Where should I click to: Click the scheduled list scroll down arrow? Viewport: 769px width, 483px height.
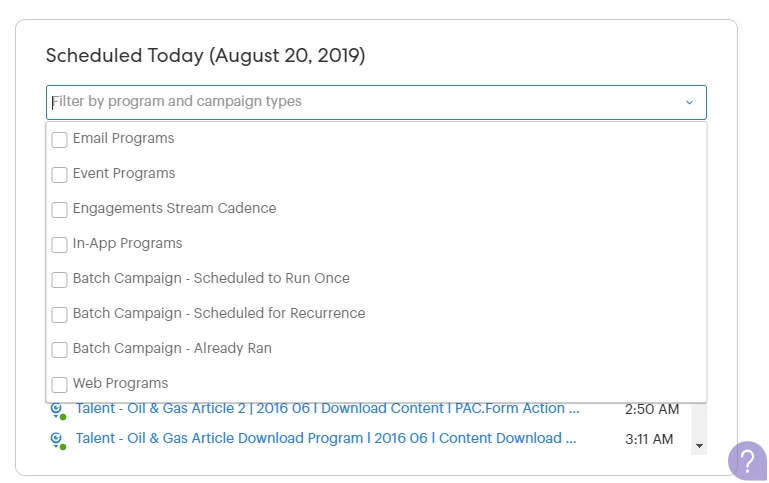pos(699,446)
